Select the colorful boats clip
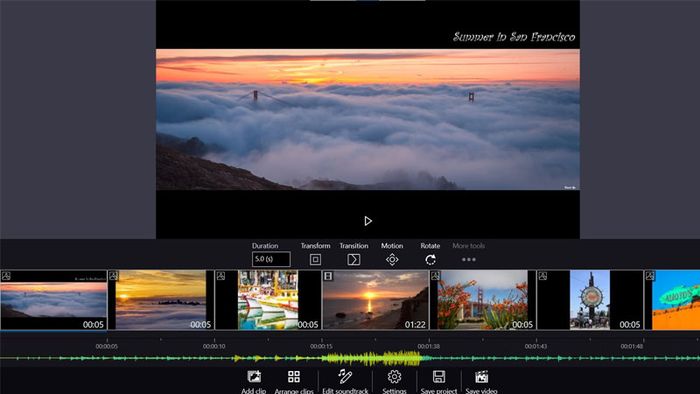Viewport: 700px width, 394px height. 268,300
